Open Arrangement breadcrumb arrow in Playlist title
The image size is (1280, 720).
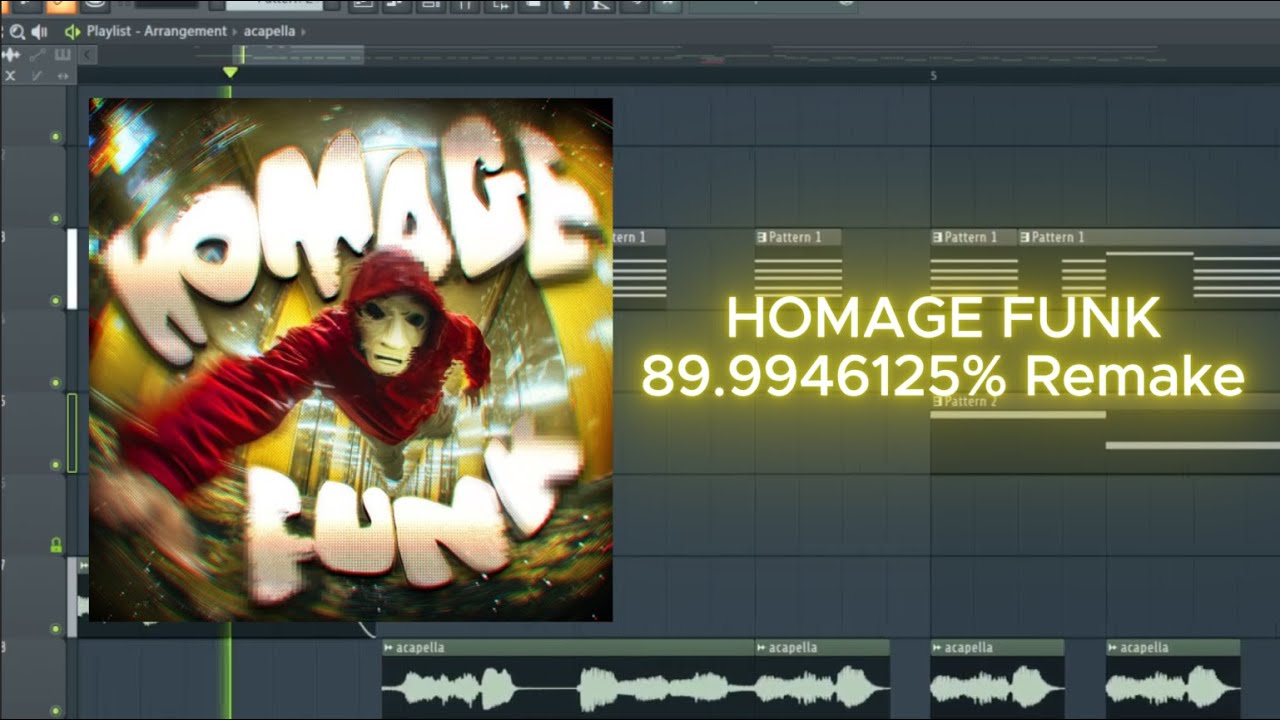(x=236, y=32)
